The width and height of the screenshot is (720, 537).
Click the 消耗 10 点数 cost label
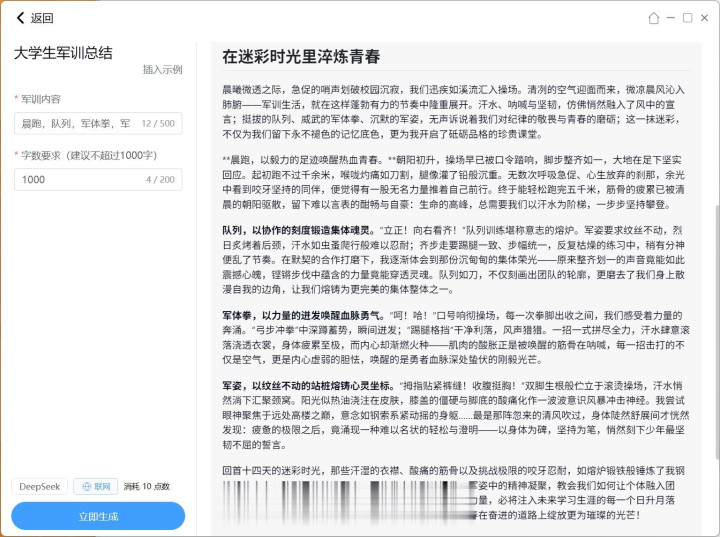point(147,487)
